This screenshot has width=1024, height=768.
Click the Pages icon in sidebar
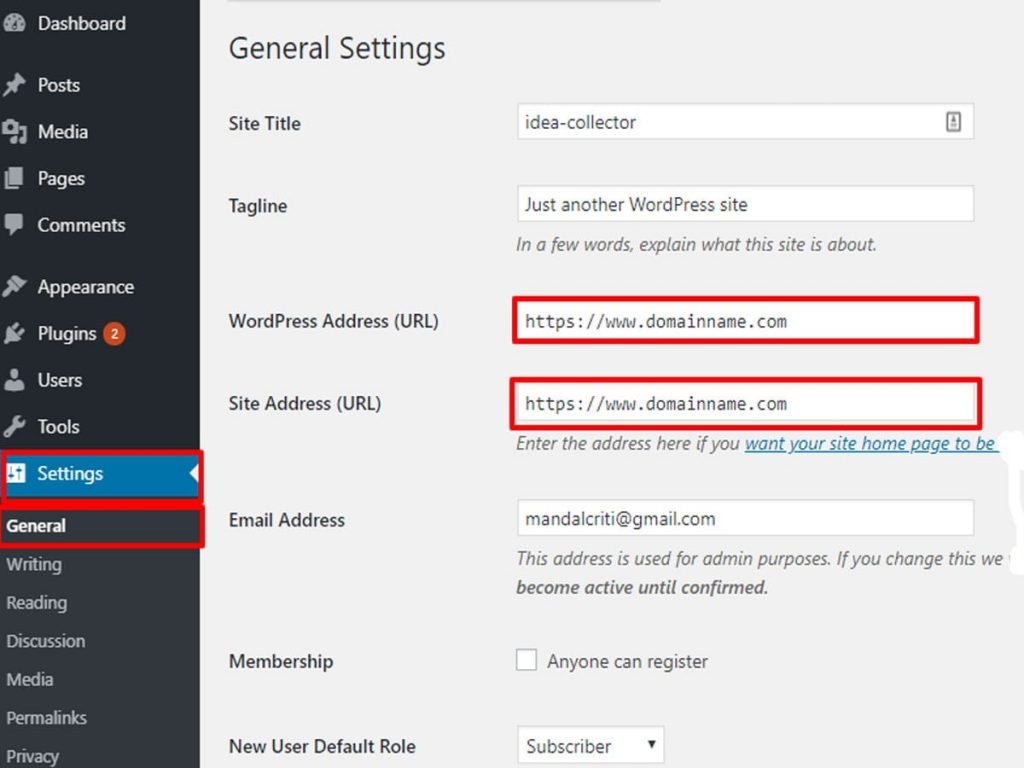pyautogui.click(x=18, y=178)
